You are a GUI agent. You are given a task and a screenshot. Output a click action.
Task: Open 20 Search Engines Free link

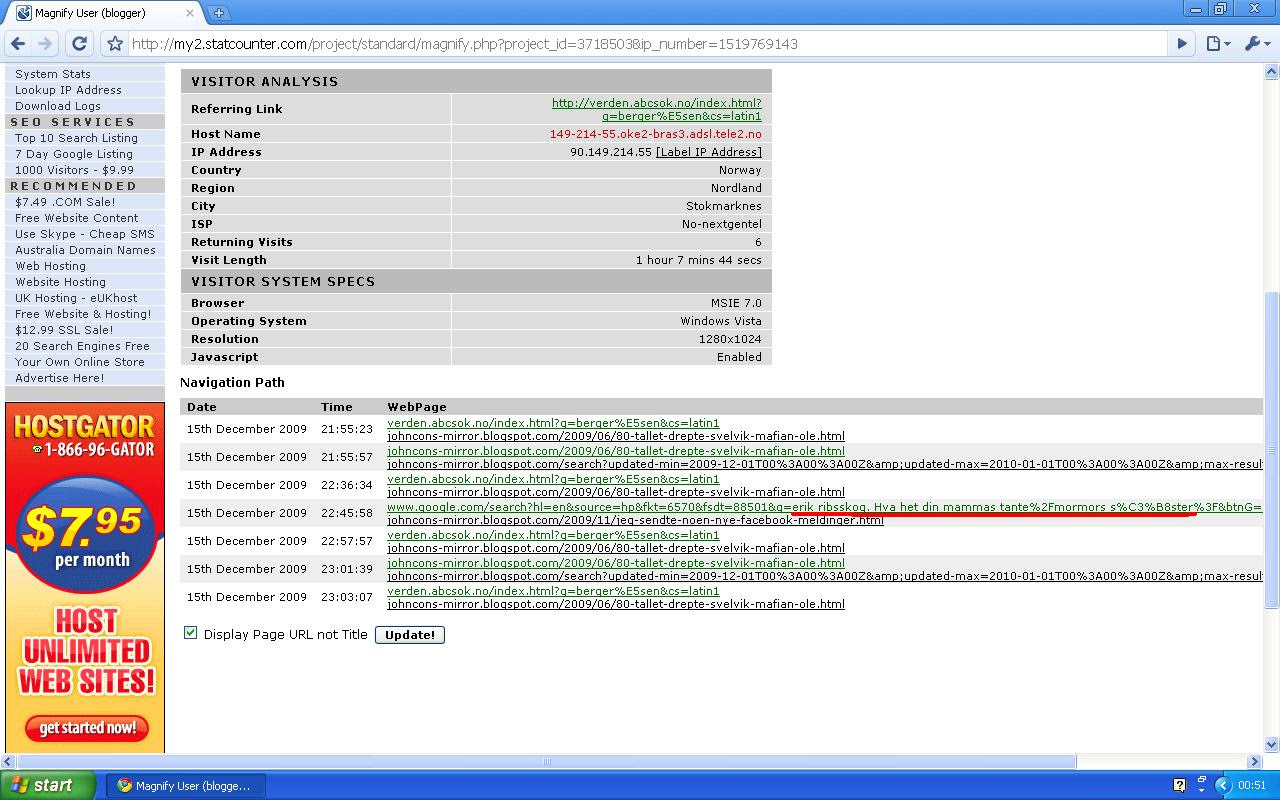[x=82, y=346]
